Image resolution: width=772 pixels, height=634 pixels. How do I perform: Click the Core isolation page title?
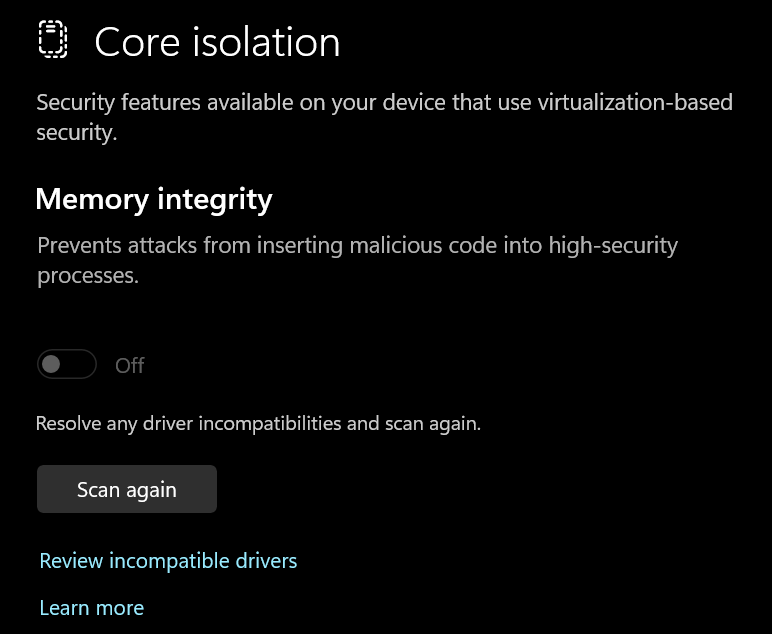[x=217, y=42]
